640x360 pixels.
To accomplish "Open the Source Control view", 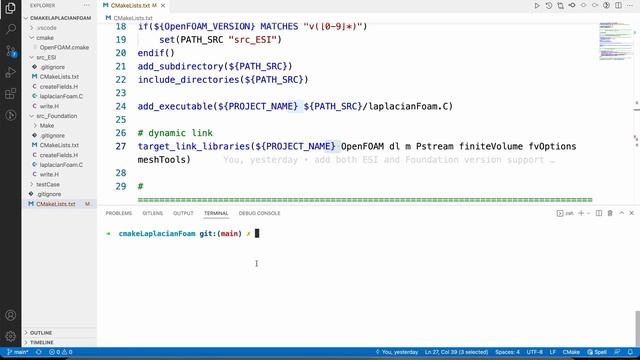I will pos(11,51).
